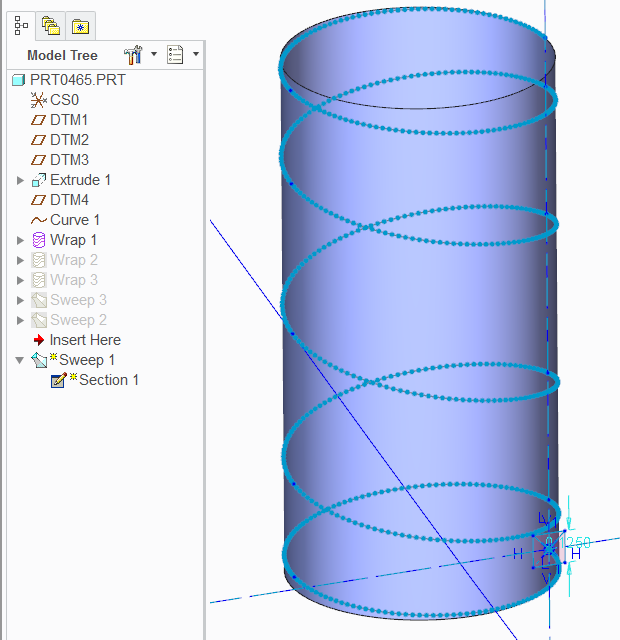Click the Sweep 1 feature icon
The image size is (620, 640).
(39, 360)
